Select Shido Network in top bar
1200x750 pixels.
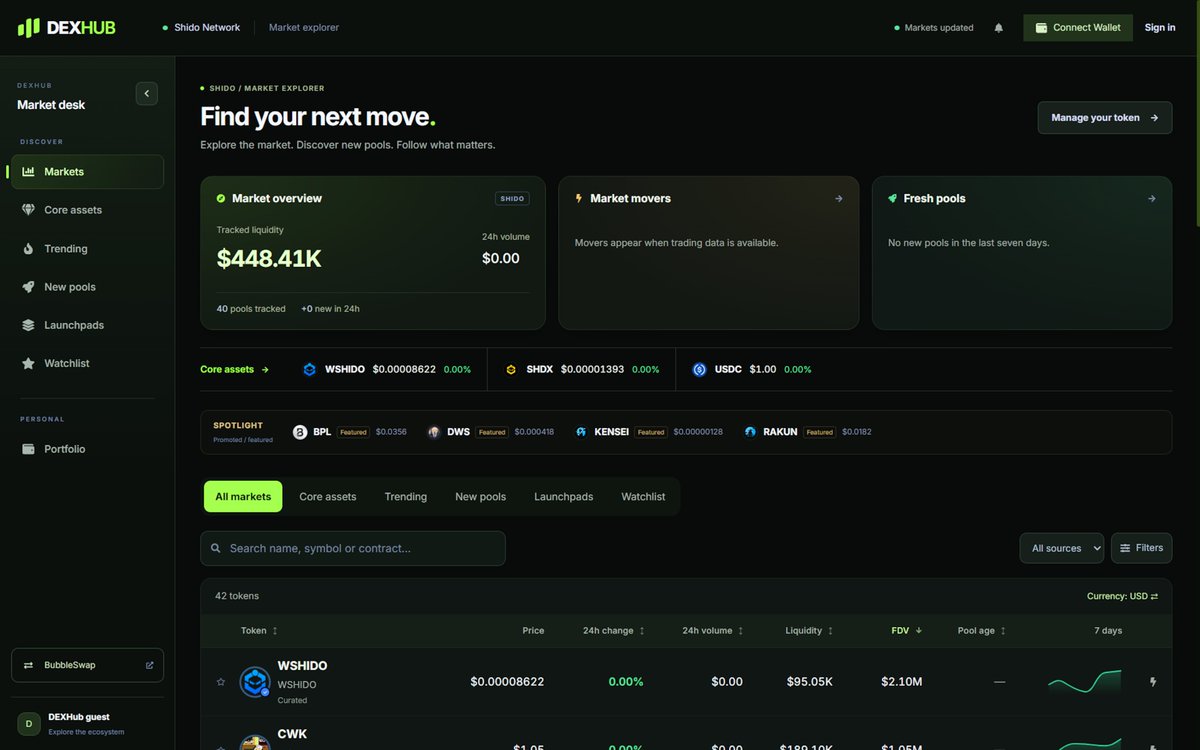coord(201,28)
